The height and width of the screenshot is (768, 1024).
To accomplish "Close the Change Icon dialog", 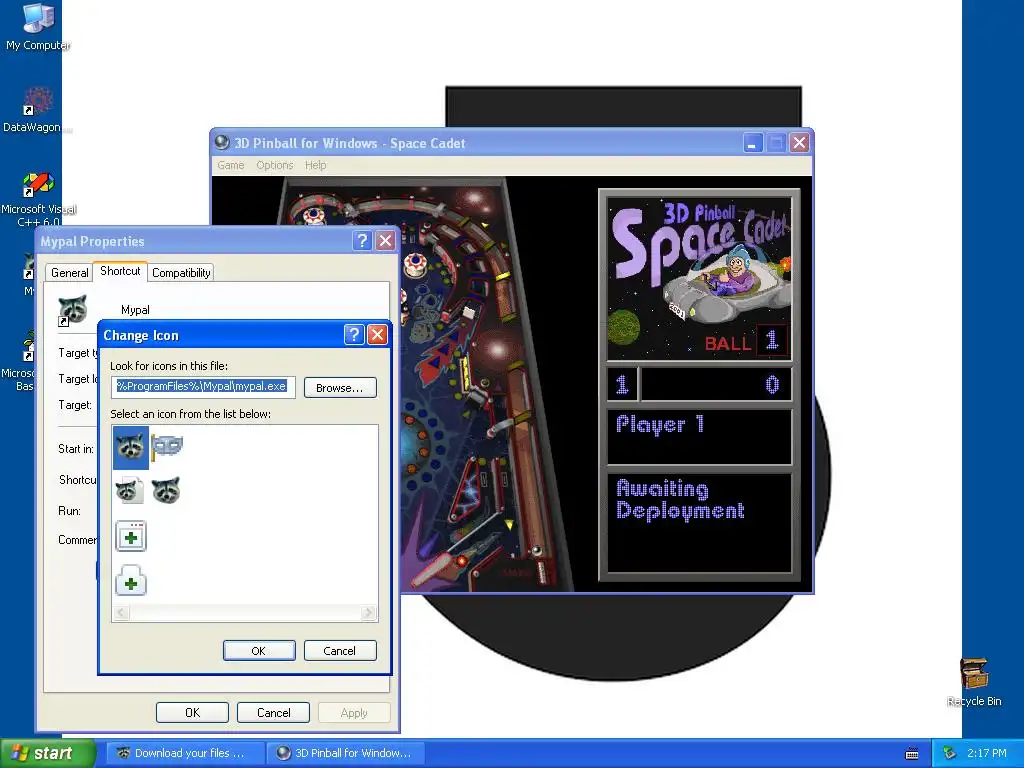I will pos(377,335).
